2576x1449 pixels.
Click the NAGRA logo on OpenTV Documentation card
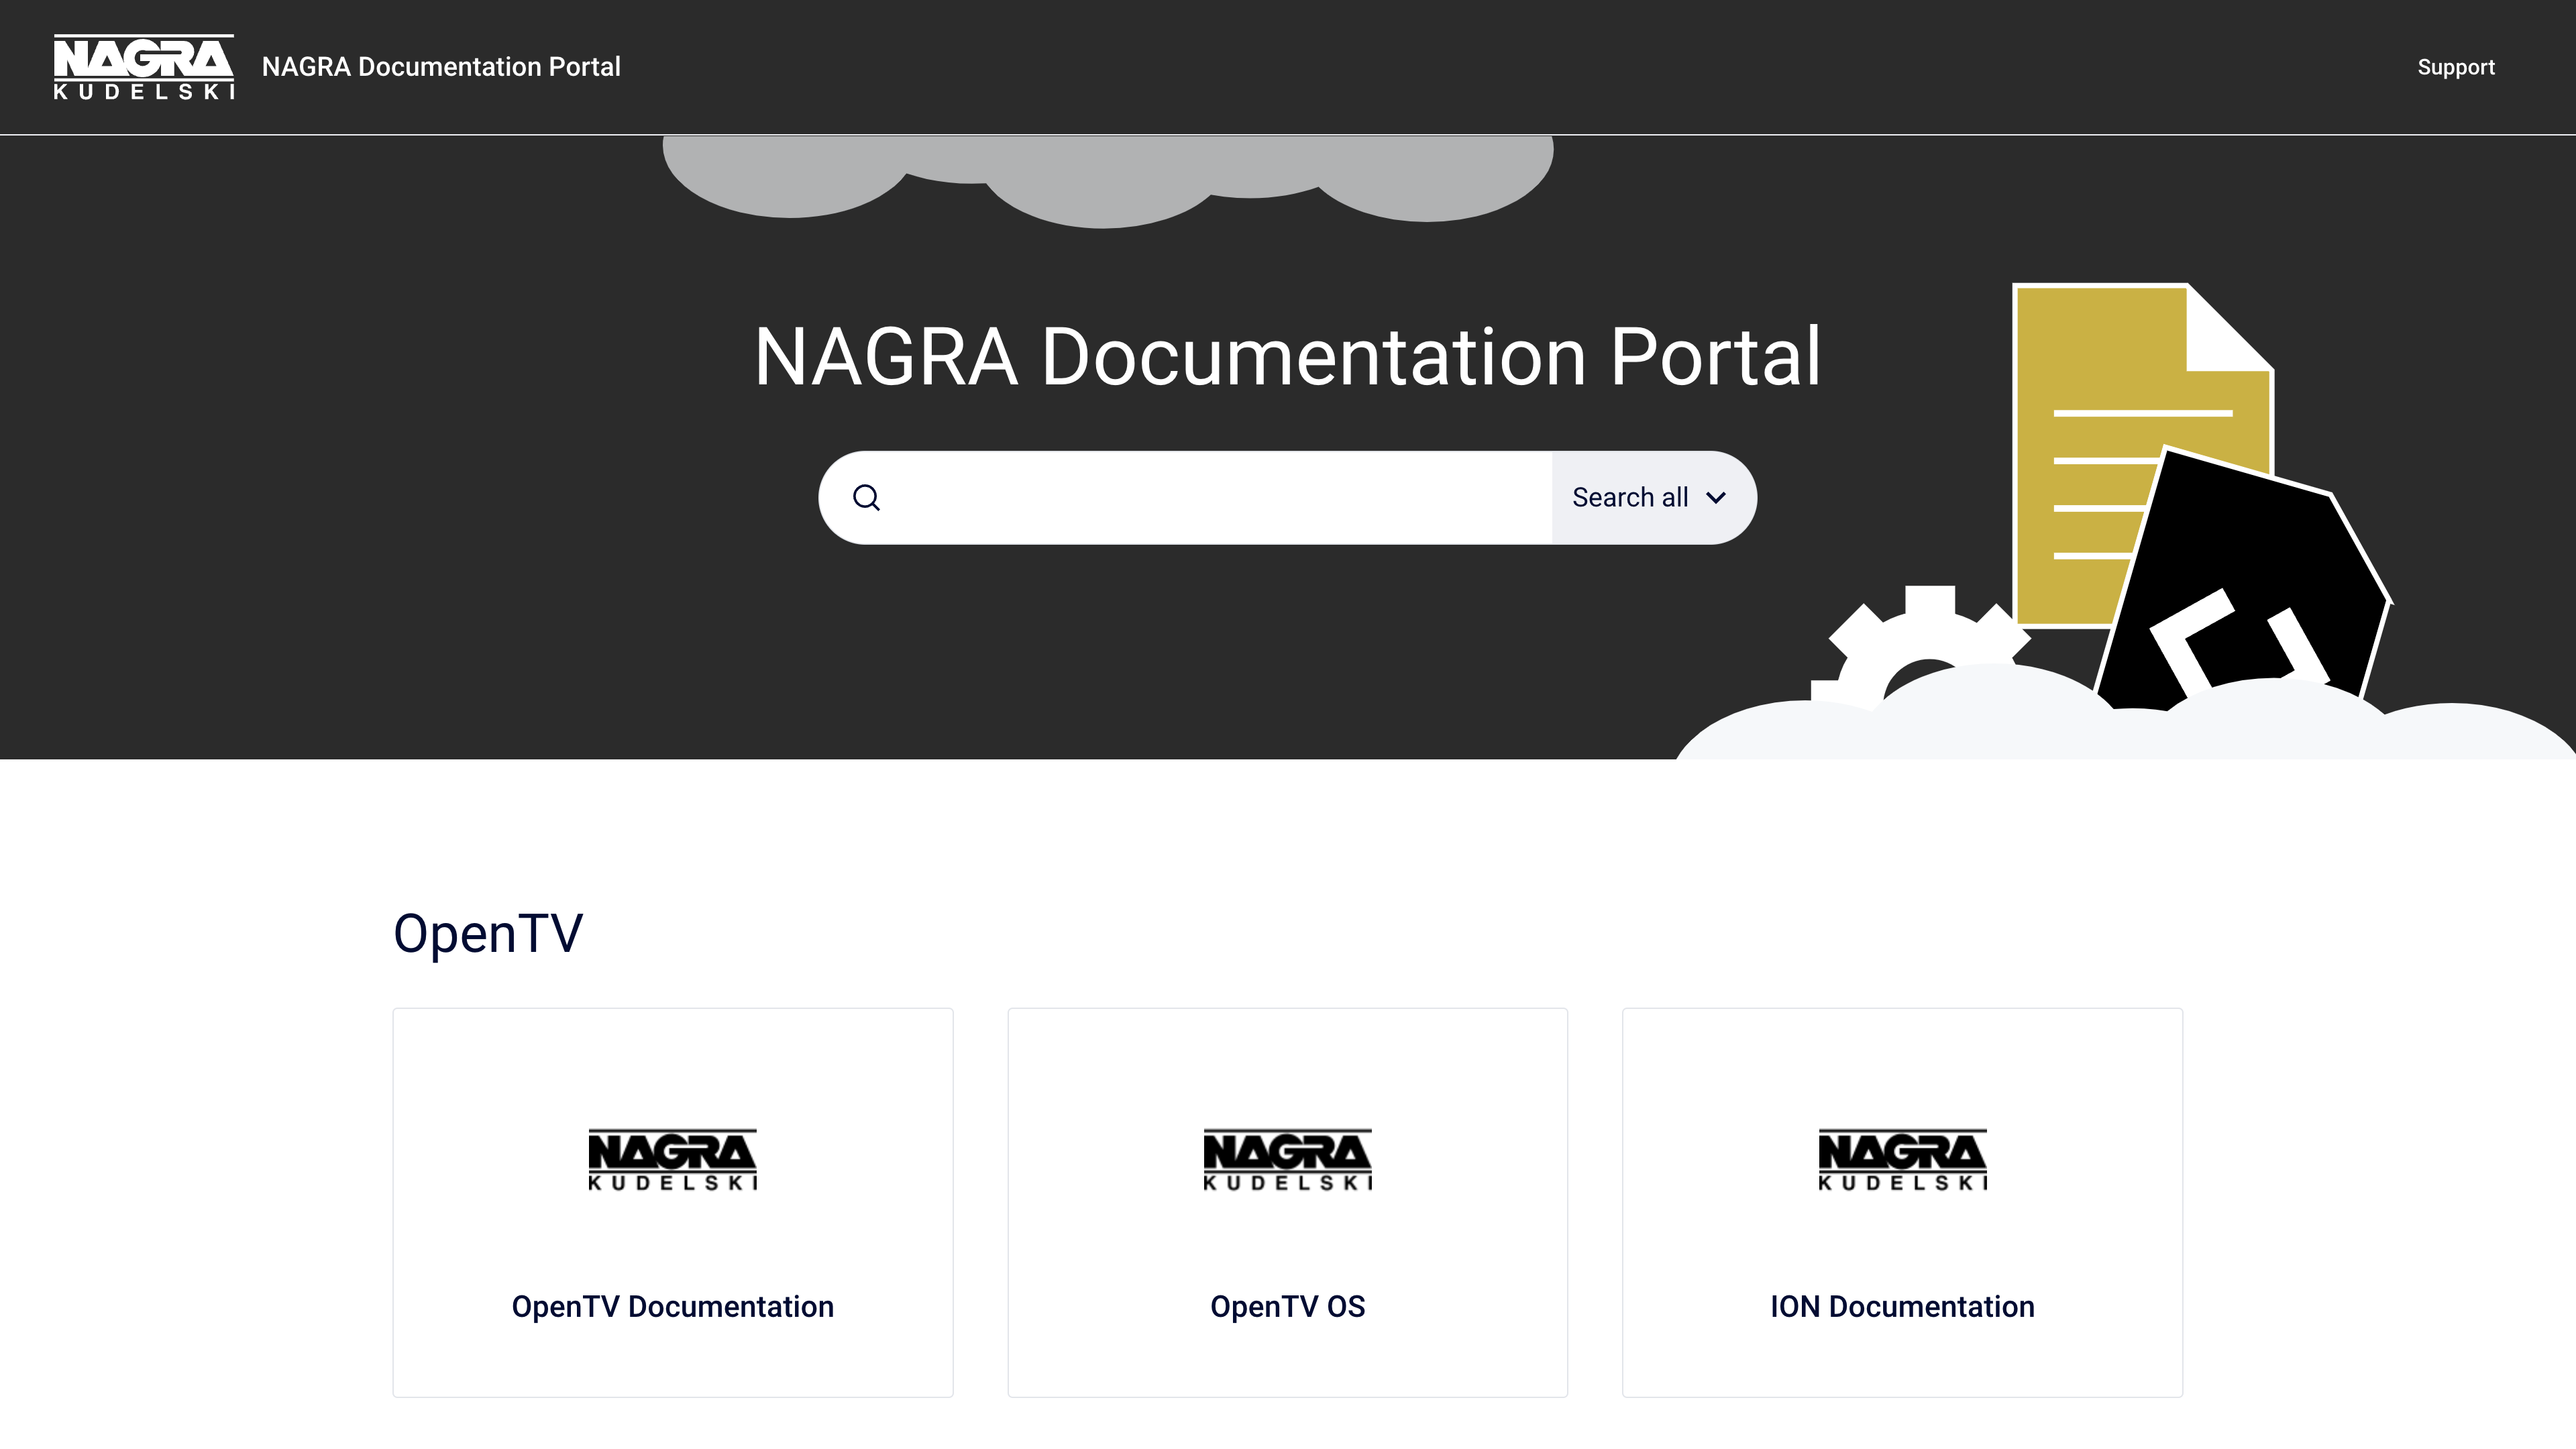673,1160
